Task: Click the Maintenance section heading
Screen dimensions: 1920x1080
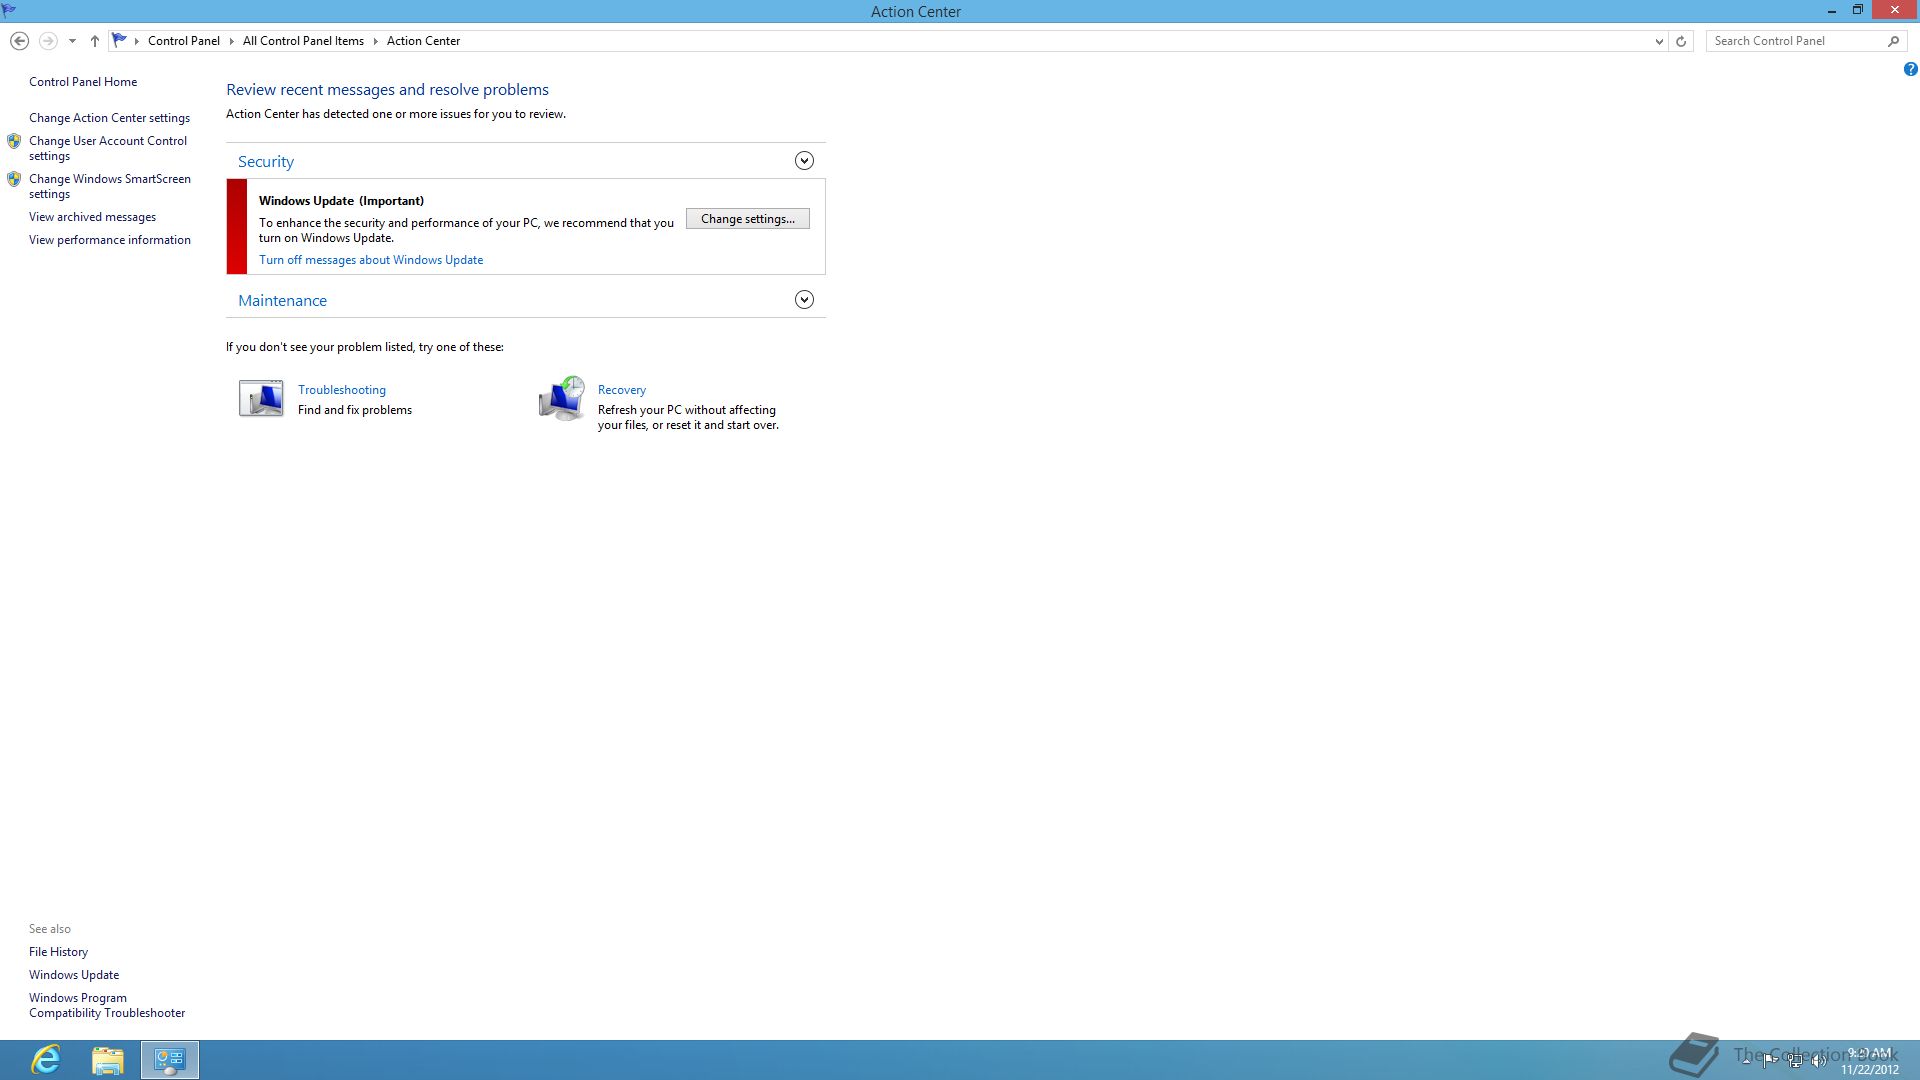Action: pos(282,301)
